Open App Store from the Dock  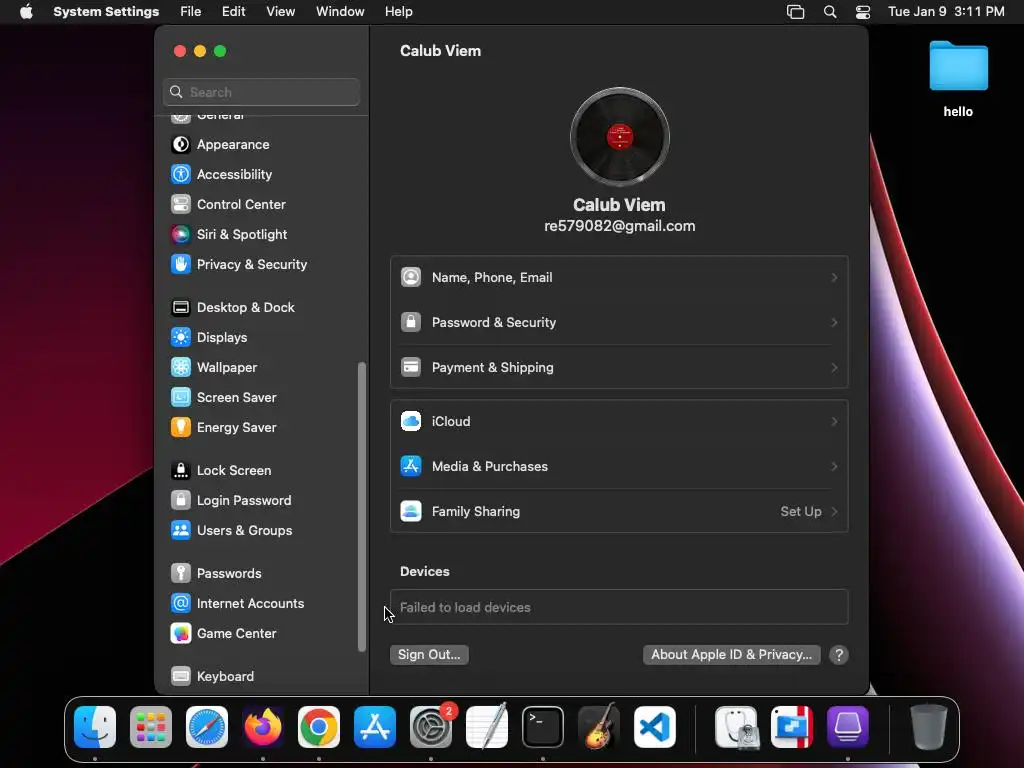tap(375, 727)
